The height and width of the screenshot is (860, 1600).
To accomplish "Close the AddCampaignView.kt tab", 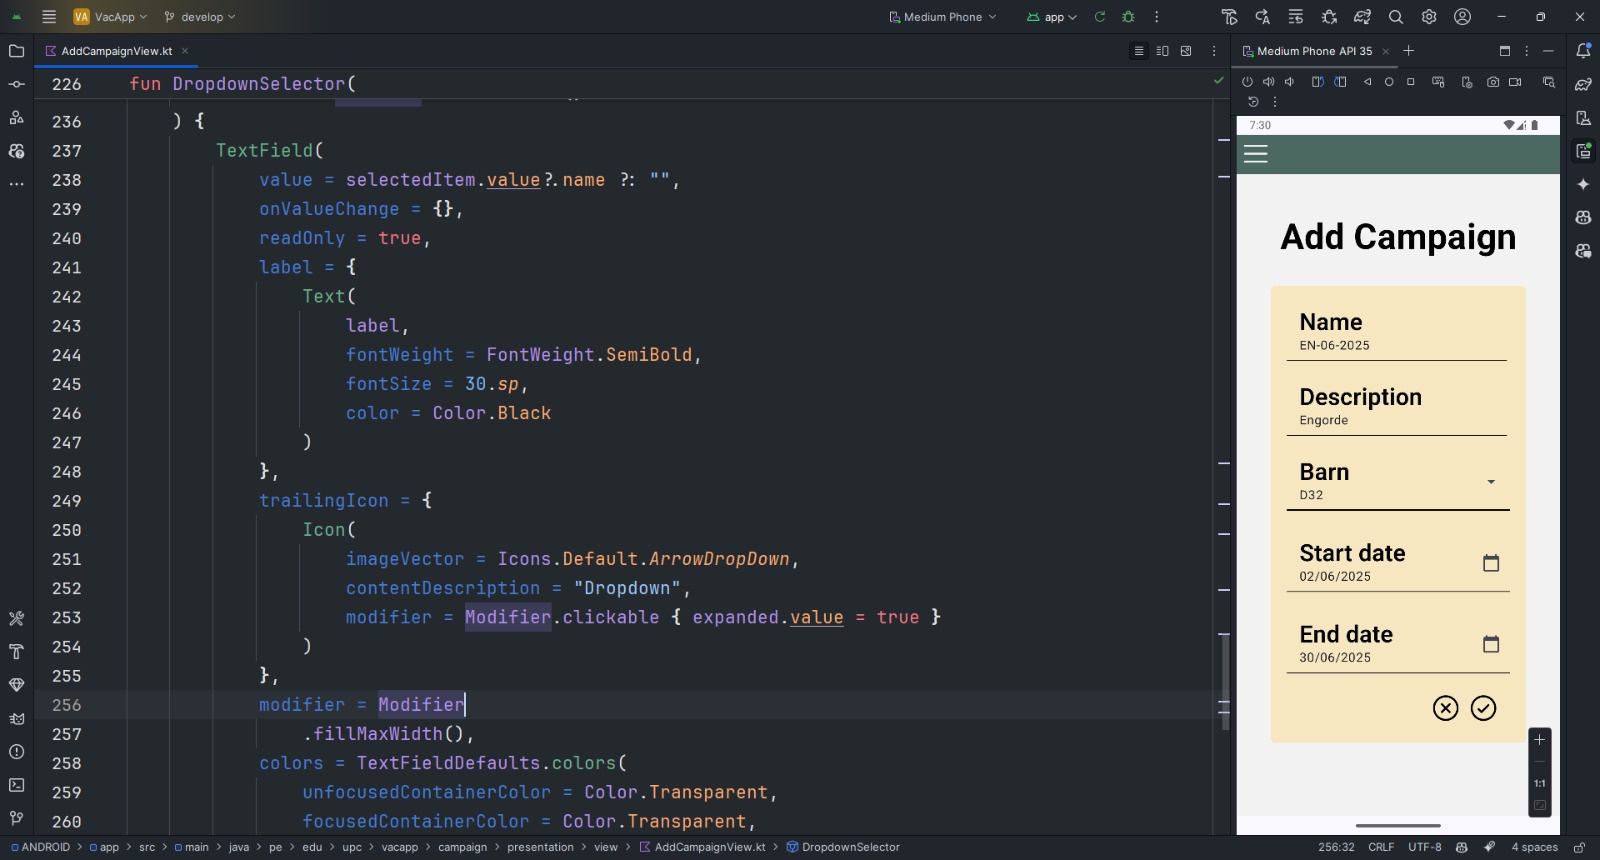I will pyautogui.click(x=185, y=51).
